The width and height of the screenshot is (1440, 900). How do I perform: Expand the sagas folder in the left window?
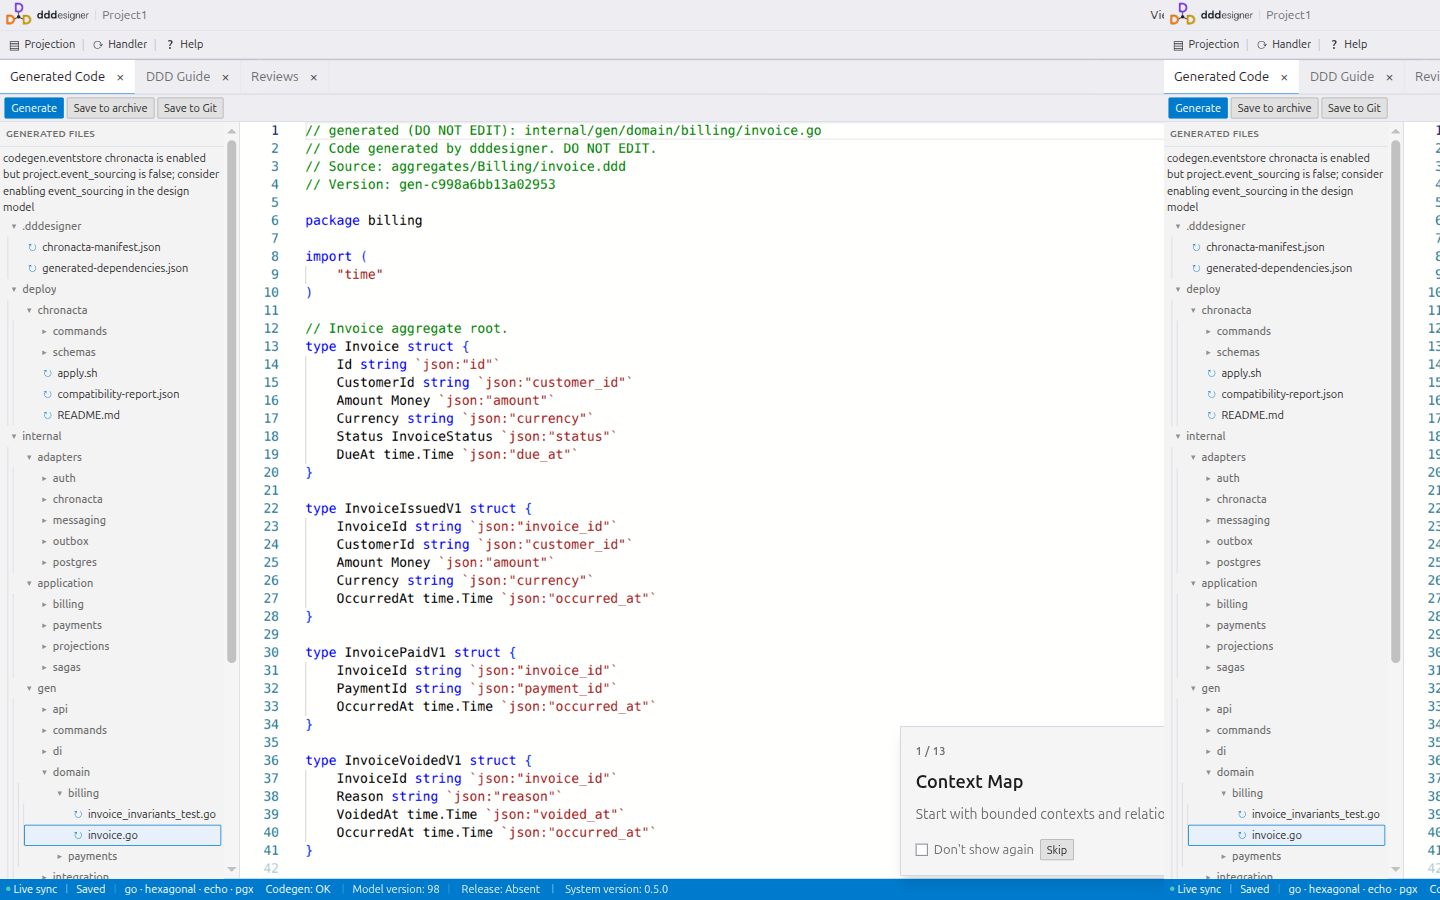coord(44,668)
